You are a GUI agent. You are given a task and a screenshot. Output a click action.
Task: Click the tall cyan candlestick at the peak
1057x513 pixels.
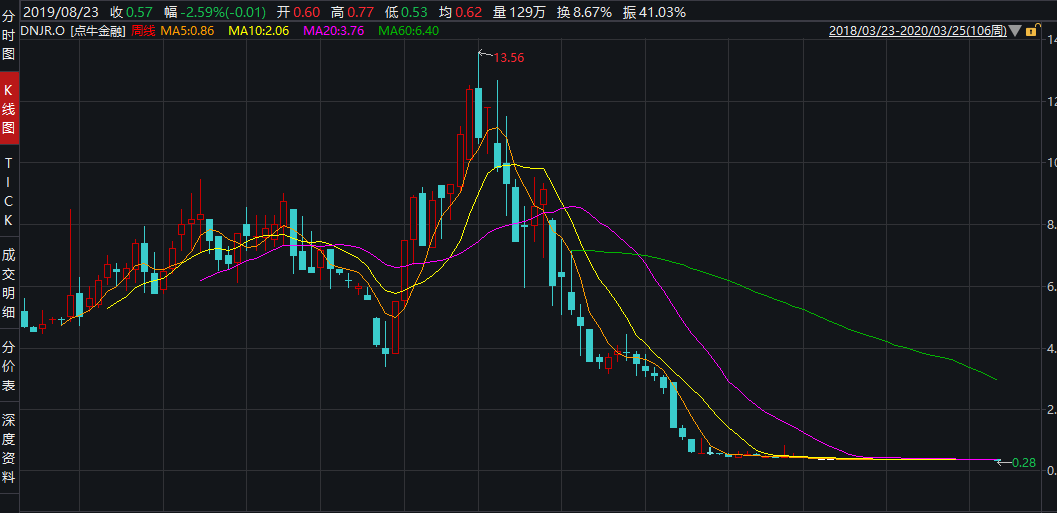(x=479, y=112)
